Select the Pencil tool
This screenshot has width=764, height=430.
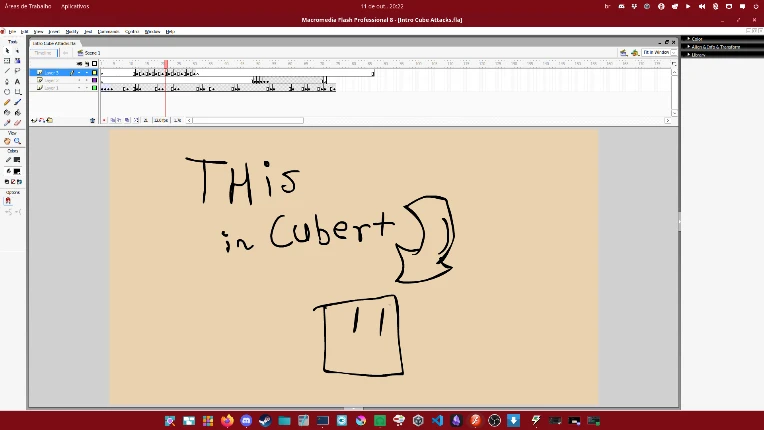[x=7, y=102]
